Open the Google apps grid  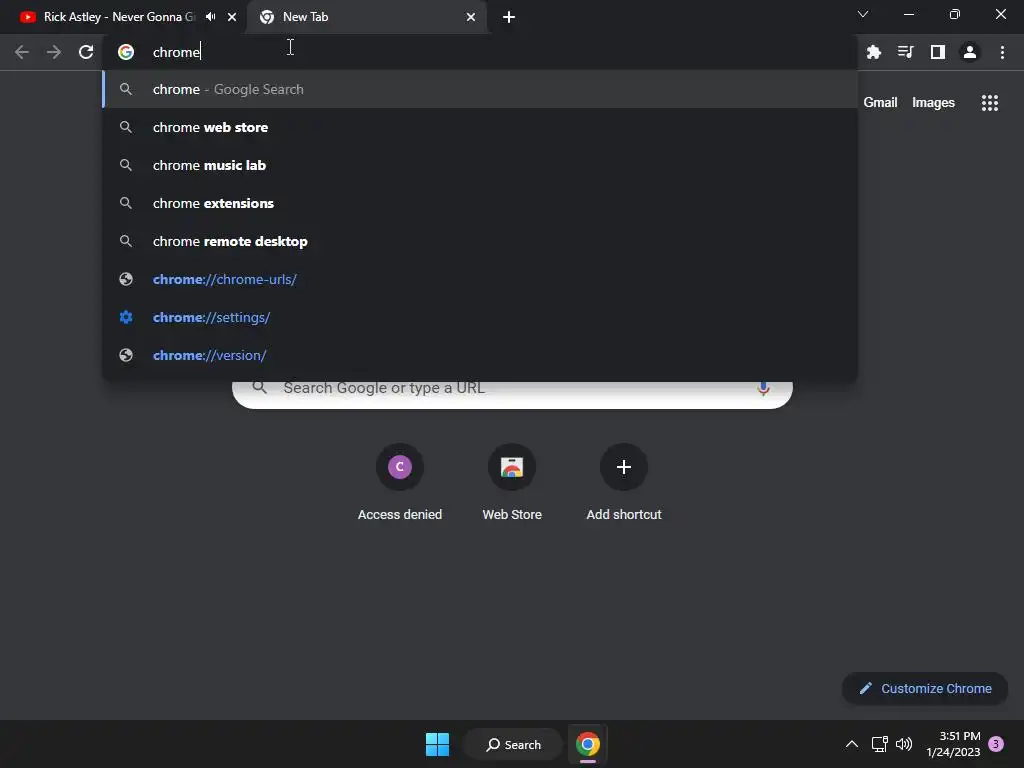tap(990, 103)
